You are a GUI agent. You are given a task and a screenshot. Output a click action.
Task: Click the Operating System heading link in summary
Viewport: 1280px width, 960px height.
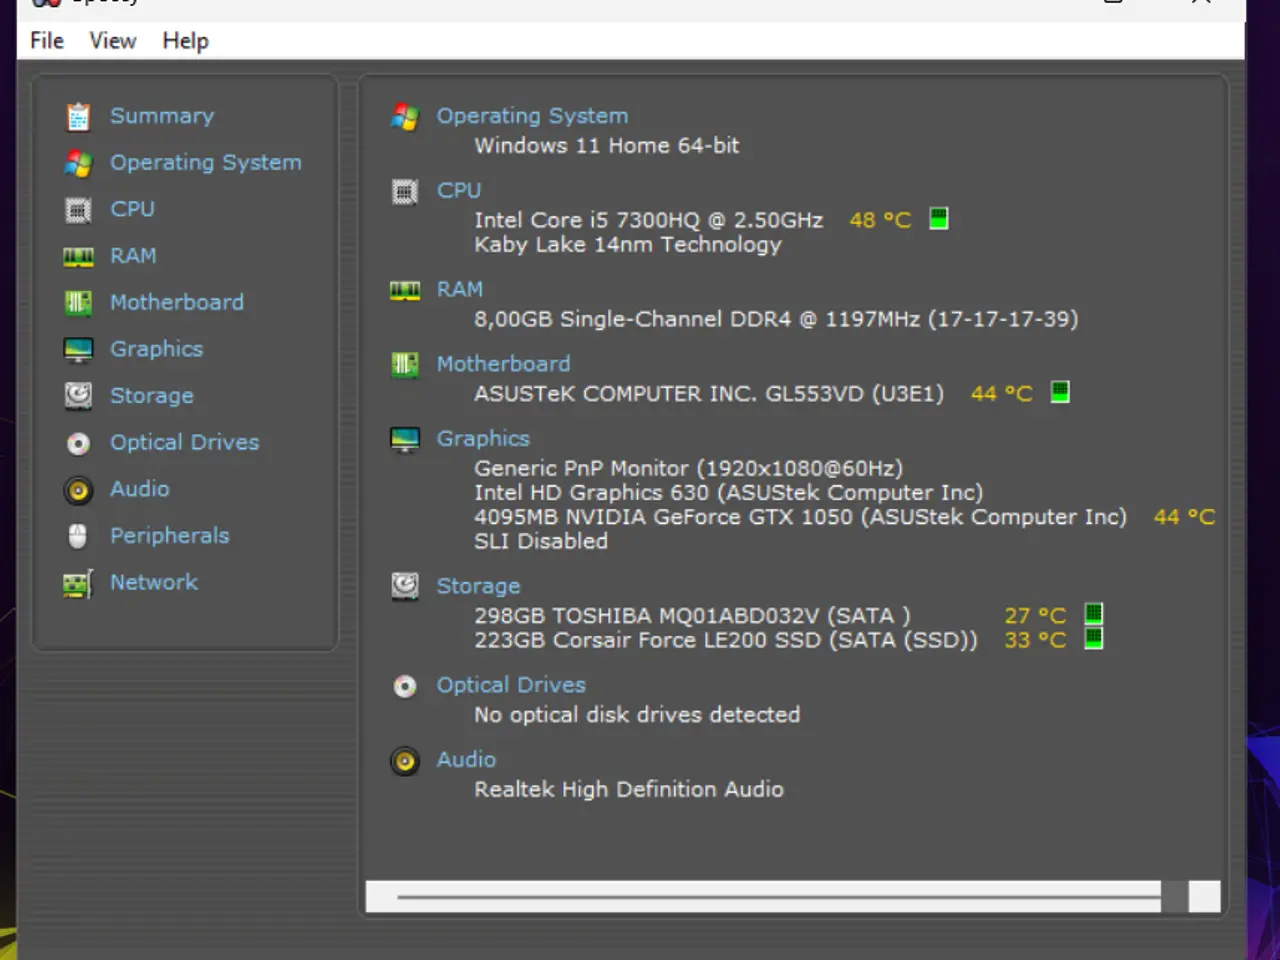532,116
